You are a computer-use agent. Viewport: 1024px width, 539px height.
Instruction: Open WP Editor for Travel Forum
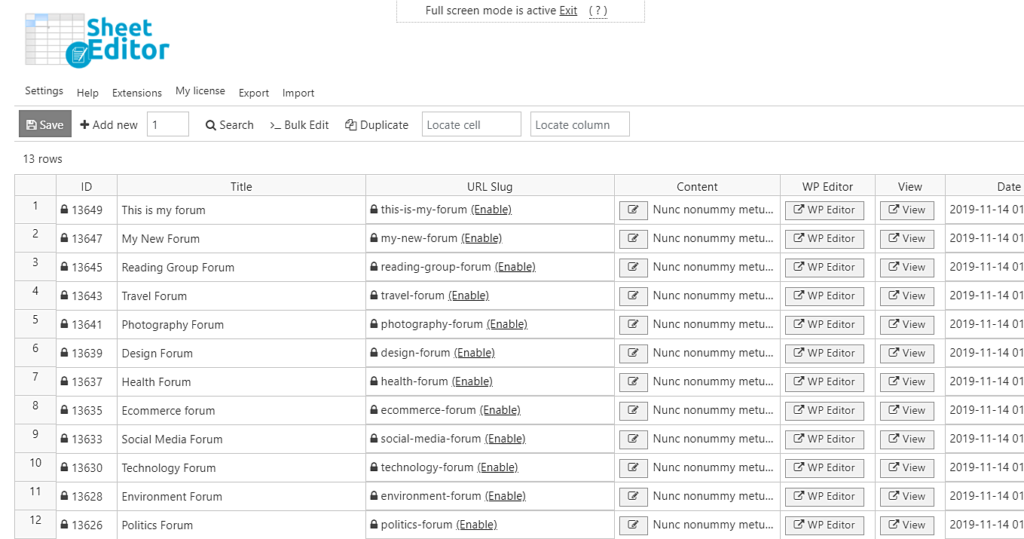click(824, 296)
